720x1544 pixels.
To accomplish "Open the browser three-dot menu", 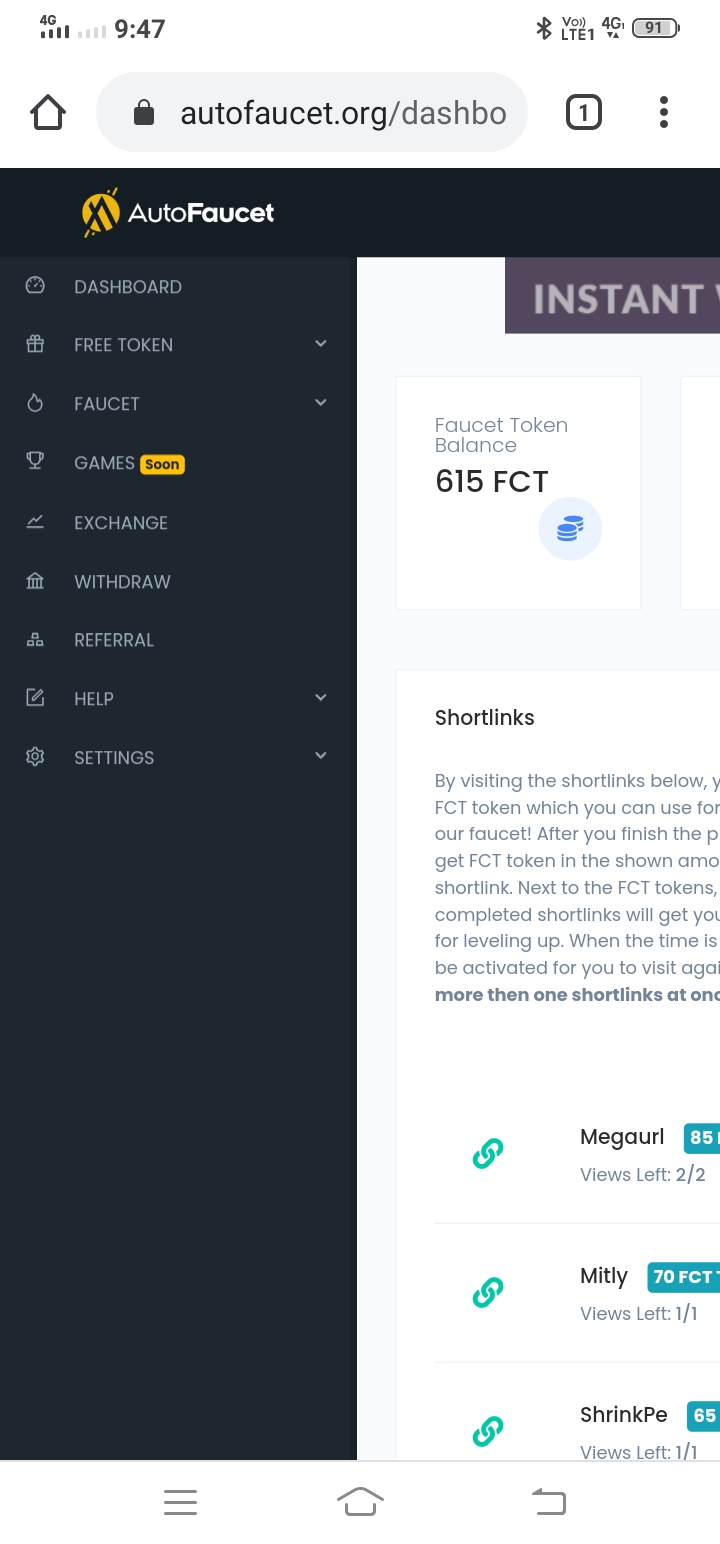I will click(663, 112).
